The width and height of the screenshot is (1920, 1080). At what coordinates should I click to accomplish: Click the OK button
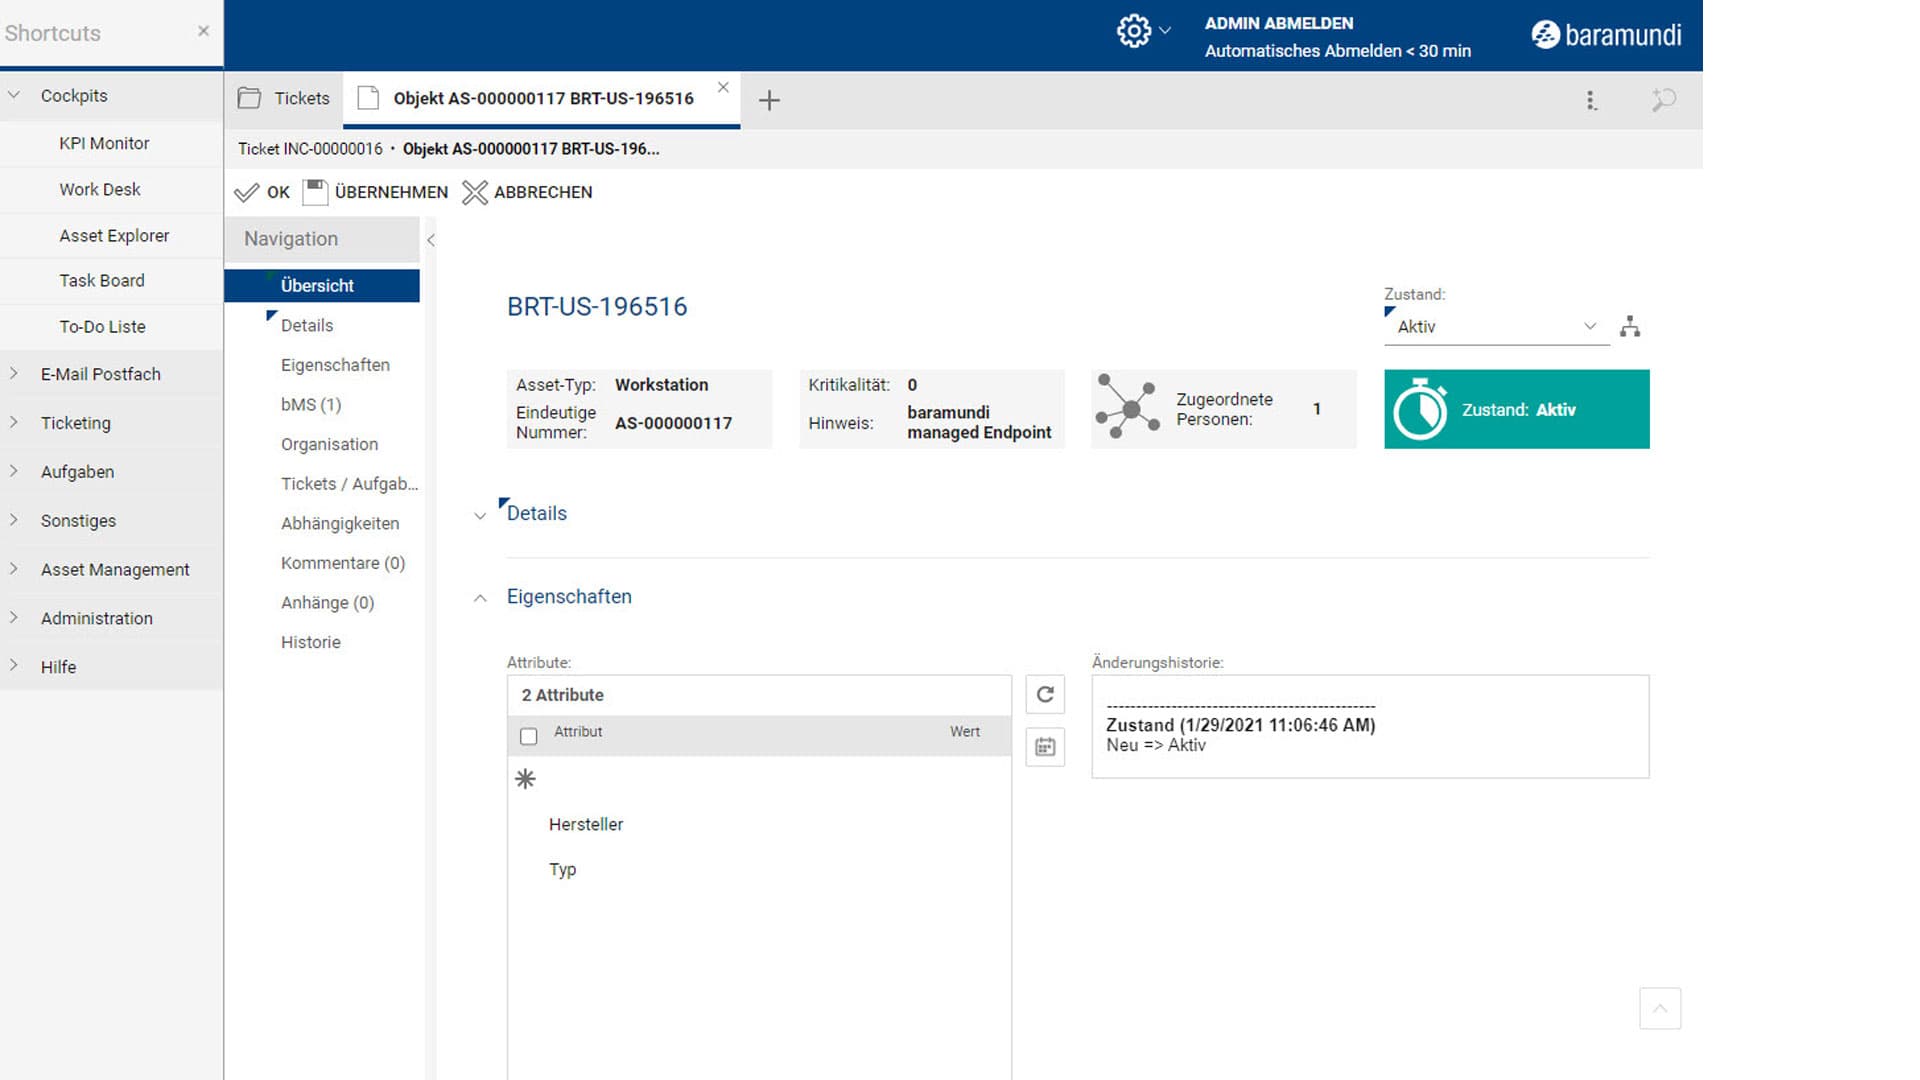click(262, 192)
